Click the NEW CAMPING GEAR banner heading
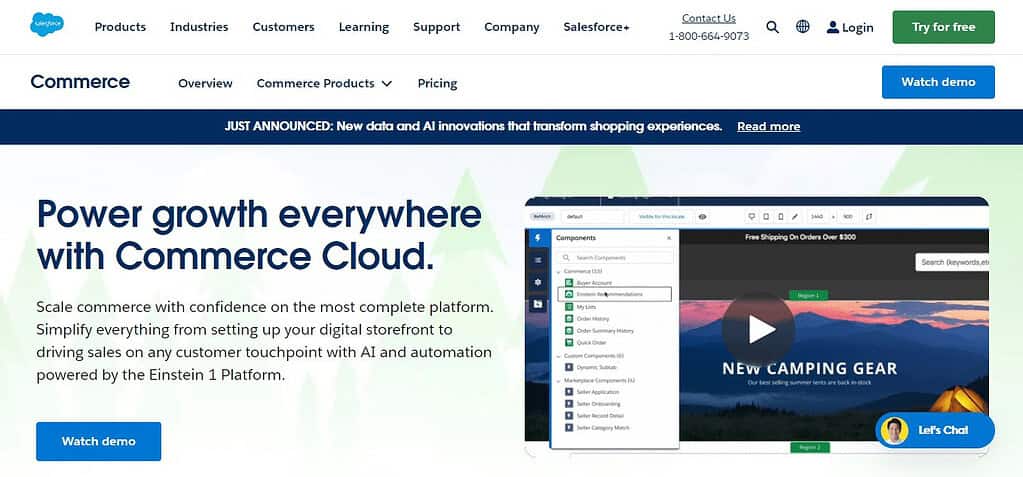Image resolution: width=1023 pixels, height=477 pixels. pos(809,369)
